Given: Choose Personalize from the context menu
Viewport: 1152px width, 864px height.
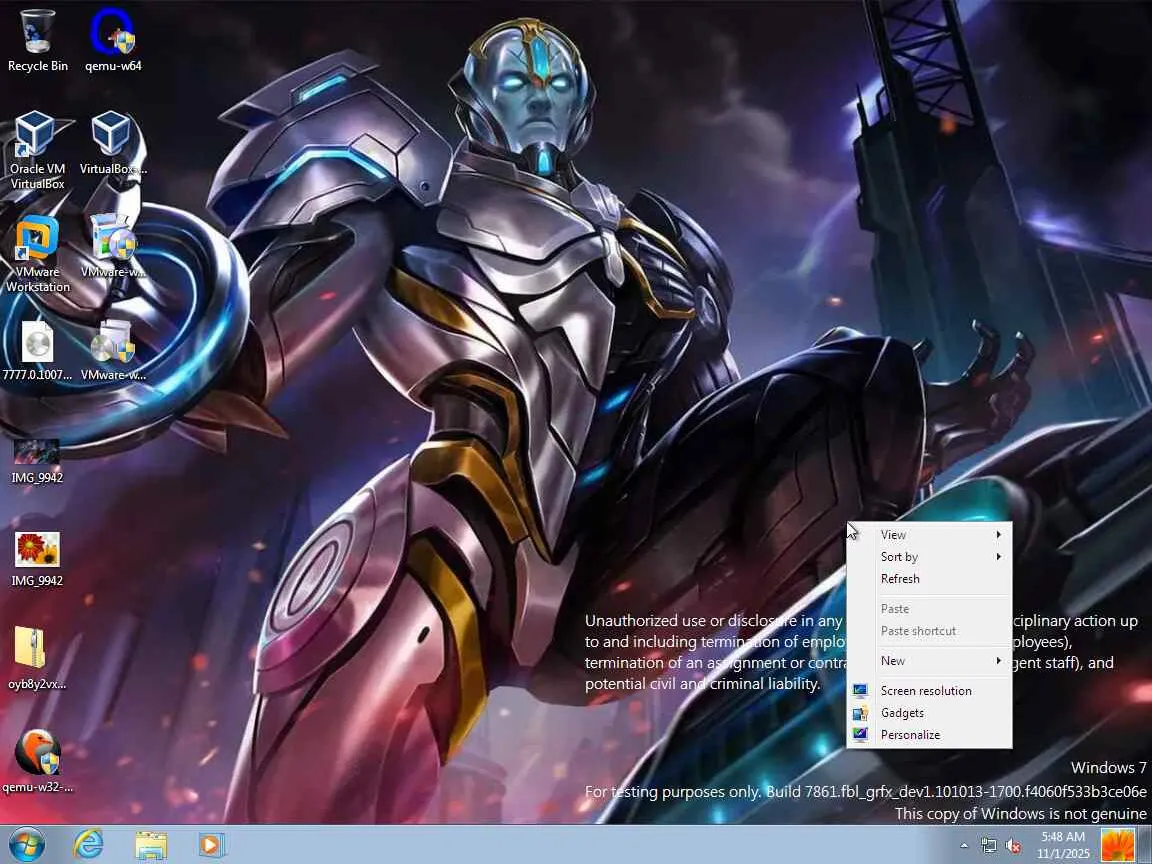Looking at the screenshot, I should coord(929,735).
